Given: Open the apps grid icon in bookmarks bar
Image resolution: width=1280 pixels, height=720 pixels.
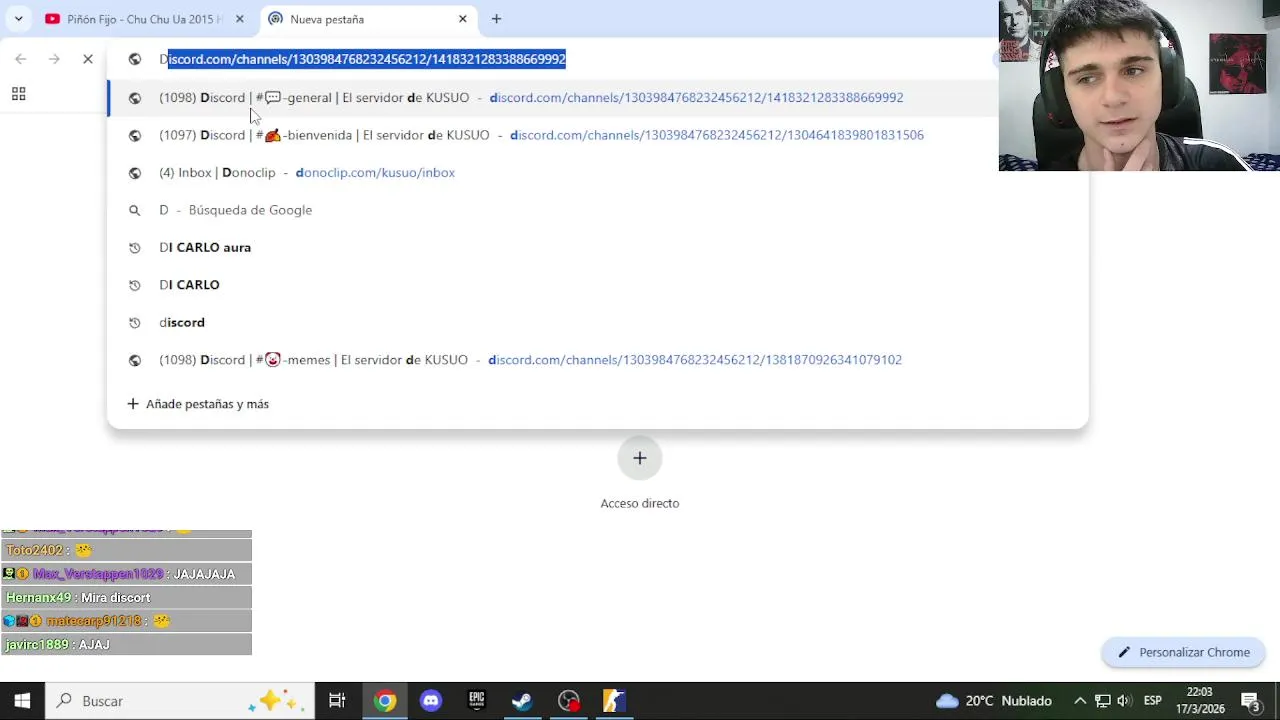Looking at the screenshot, I should click(18, 94).
